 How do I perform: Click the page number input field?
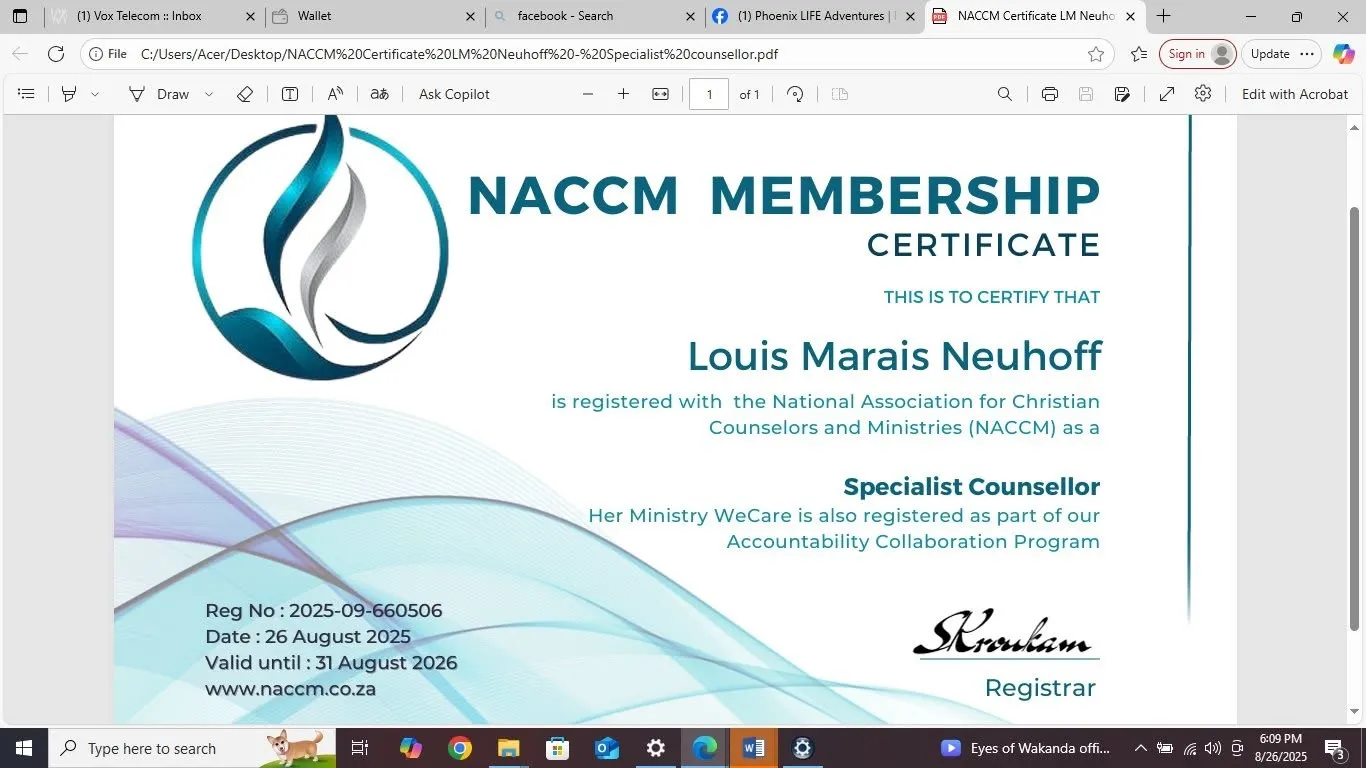tap(709, 94)
